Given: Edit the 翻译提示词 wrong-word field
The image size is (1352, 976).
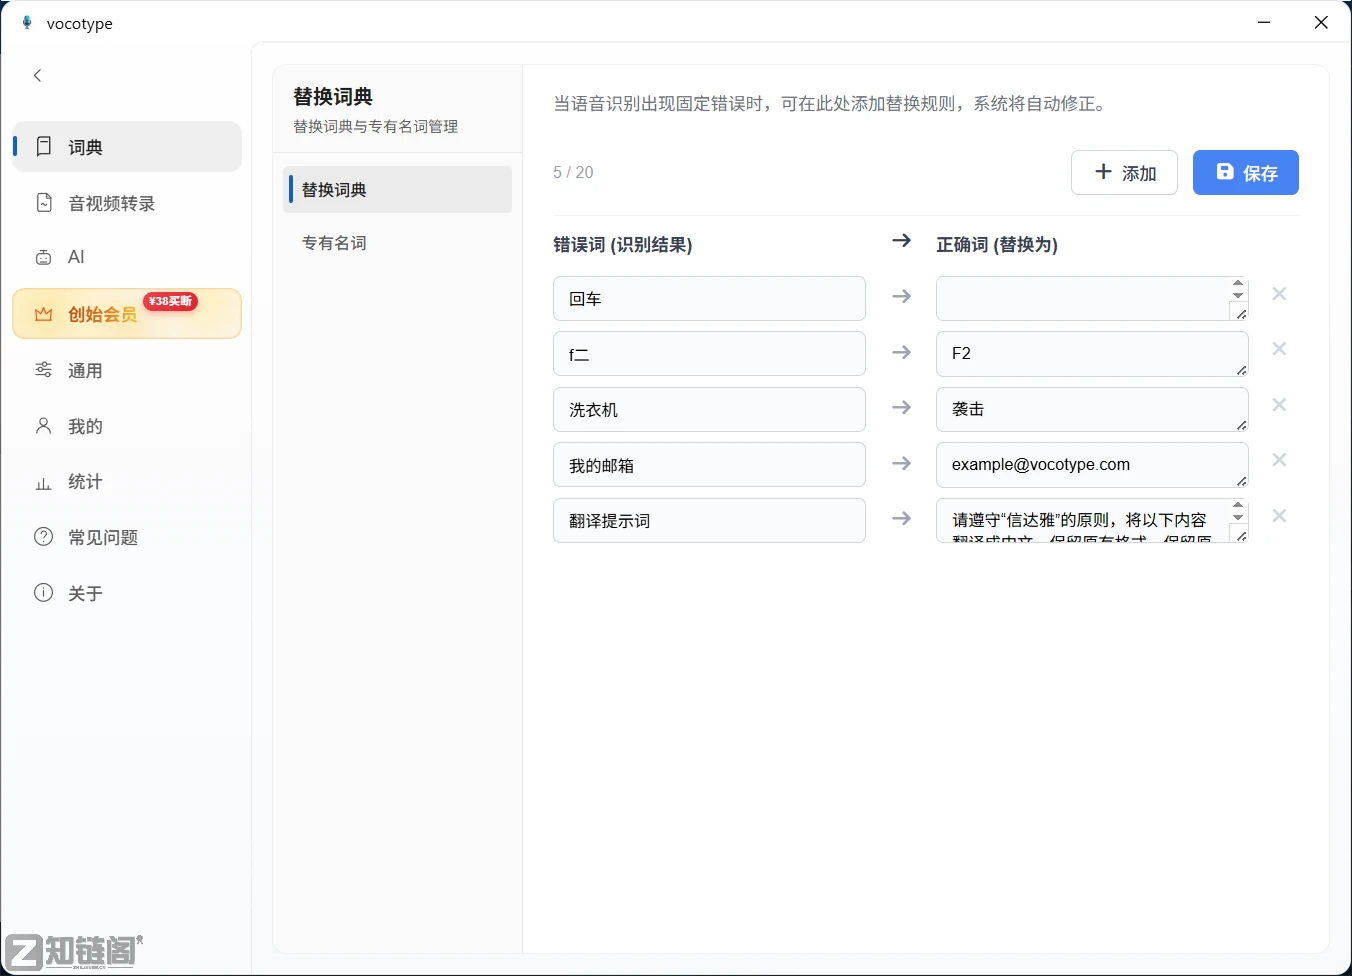Looking at the screenshot, I should click(709, 520).
